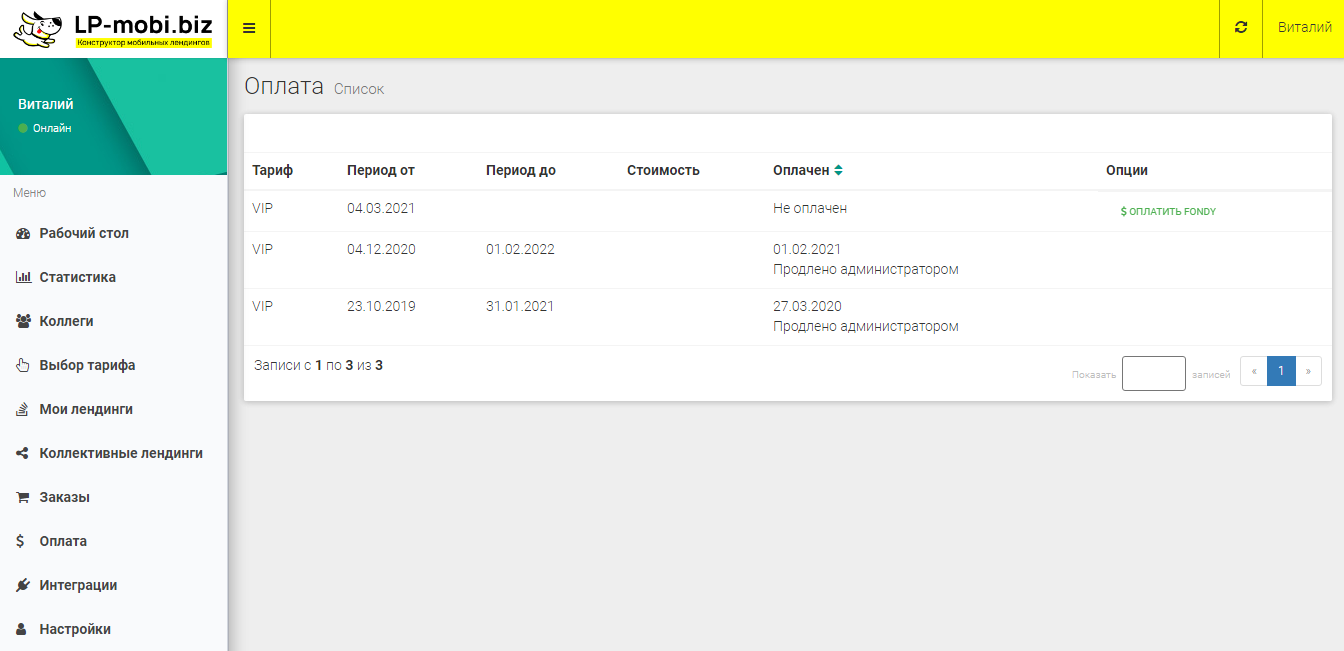Open the Виталий user menu in header

tap(1304, 28)
